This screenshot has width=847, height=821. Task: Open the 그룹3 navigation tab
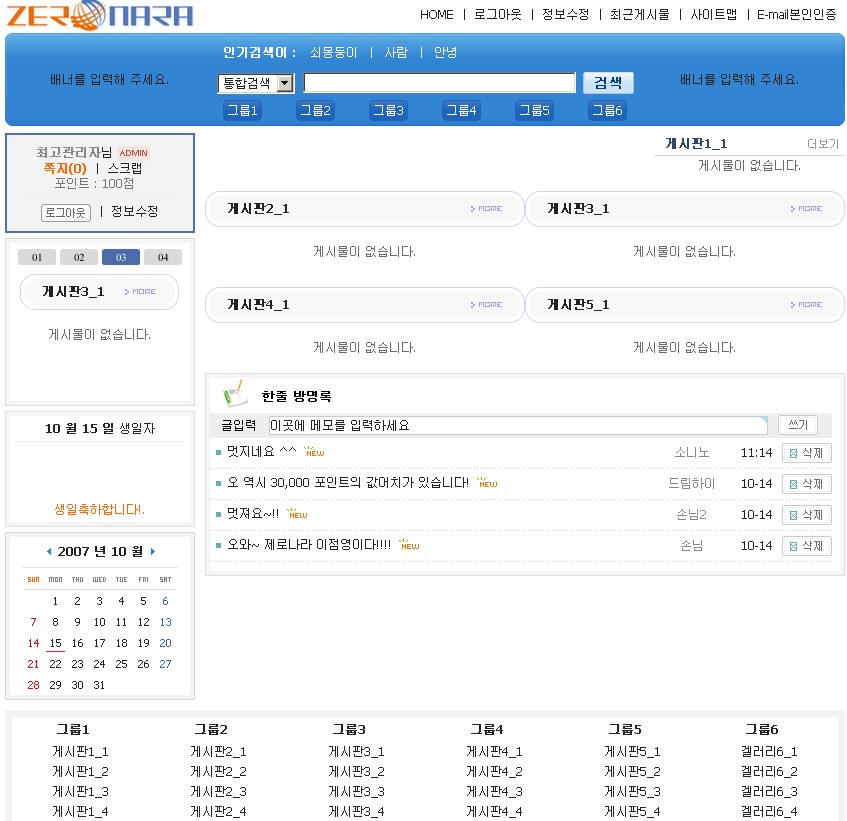(x=388, y=111)
